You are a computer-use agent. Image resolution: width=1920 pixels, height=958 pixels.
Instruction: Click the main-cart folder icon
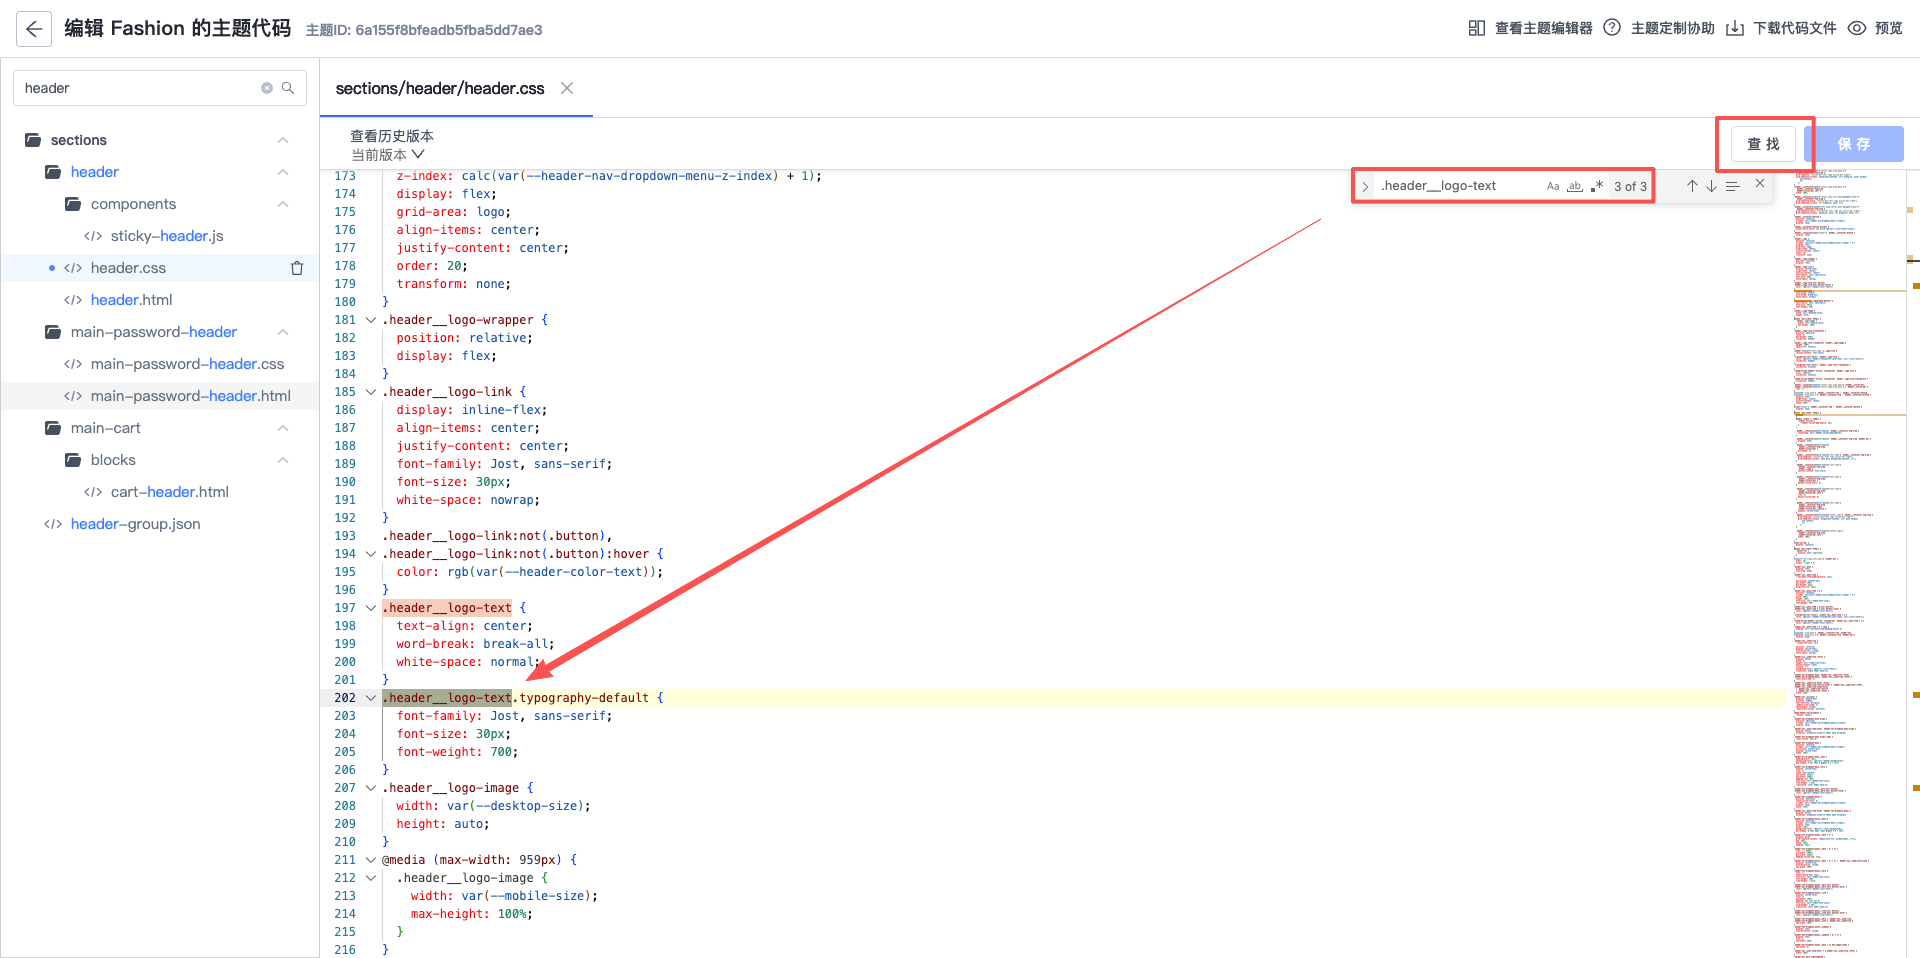(53, 428)
